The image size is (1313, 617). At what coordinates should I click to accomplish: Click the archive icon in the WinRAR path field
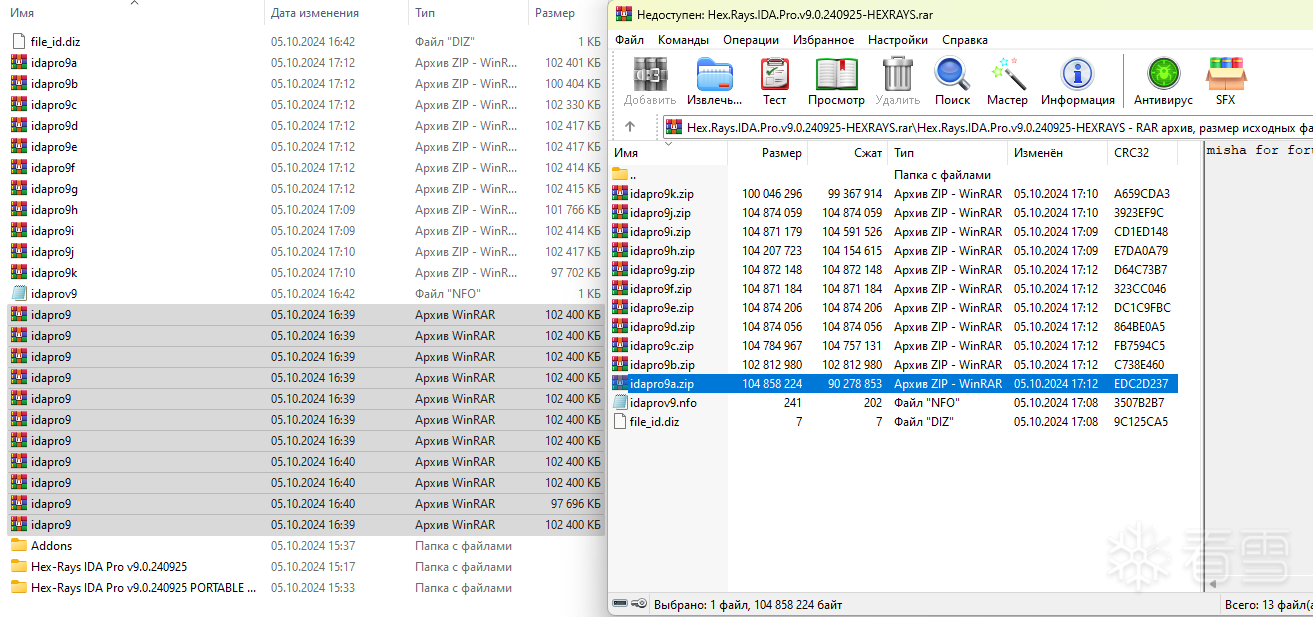tap(676, 127)
